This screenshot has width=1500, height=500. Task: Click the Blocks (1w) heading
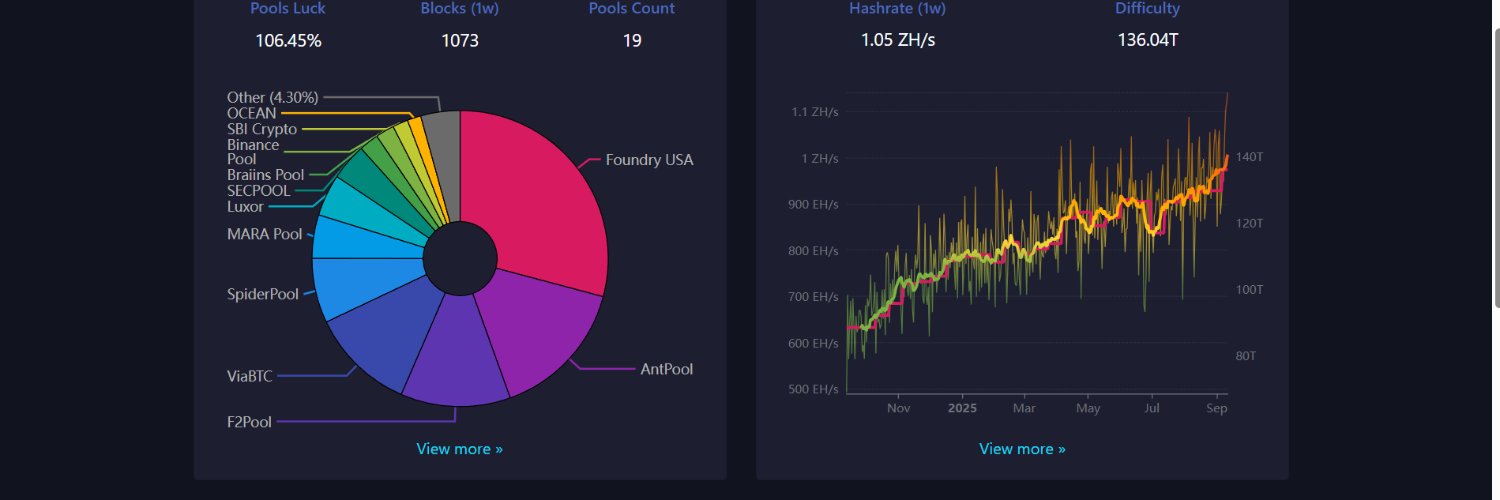[x=460, y=8]
